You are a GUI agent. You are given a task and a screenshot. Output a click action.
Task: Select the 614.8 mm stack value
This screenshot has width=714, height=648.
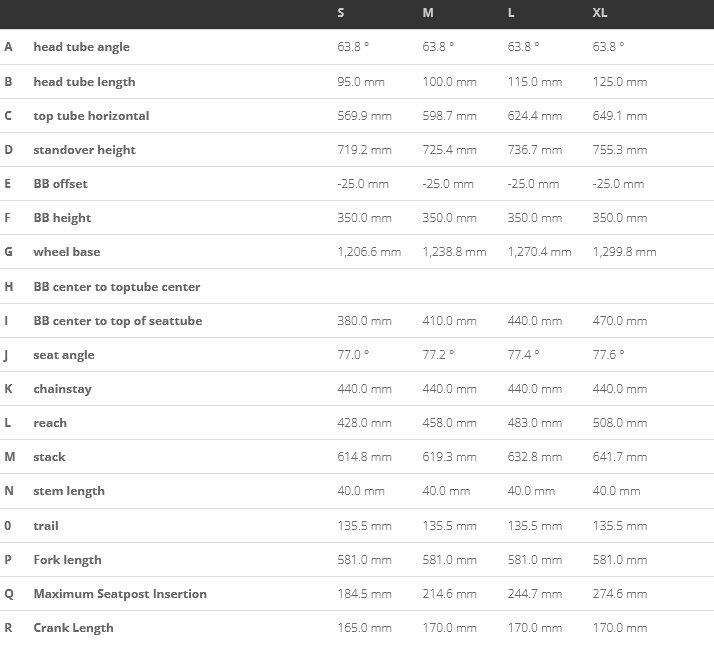(364, 457)
